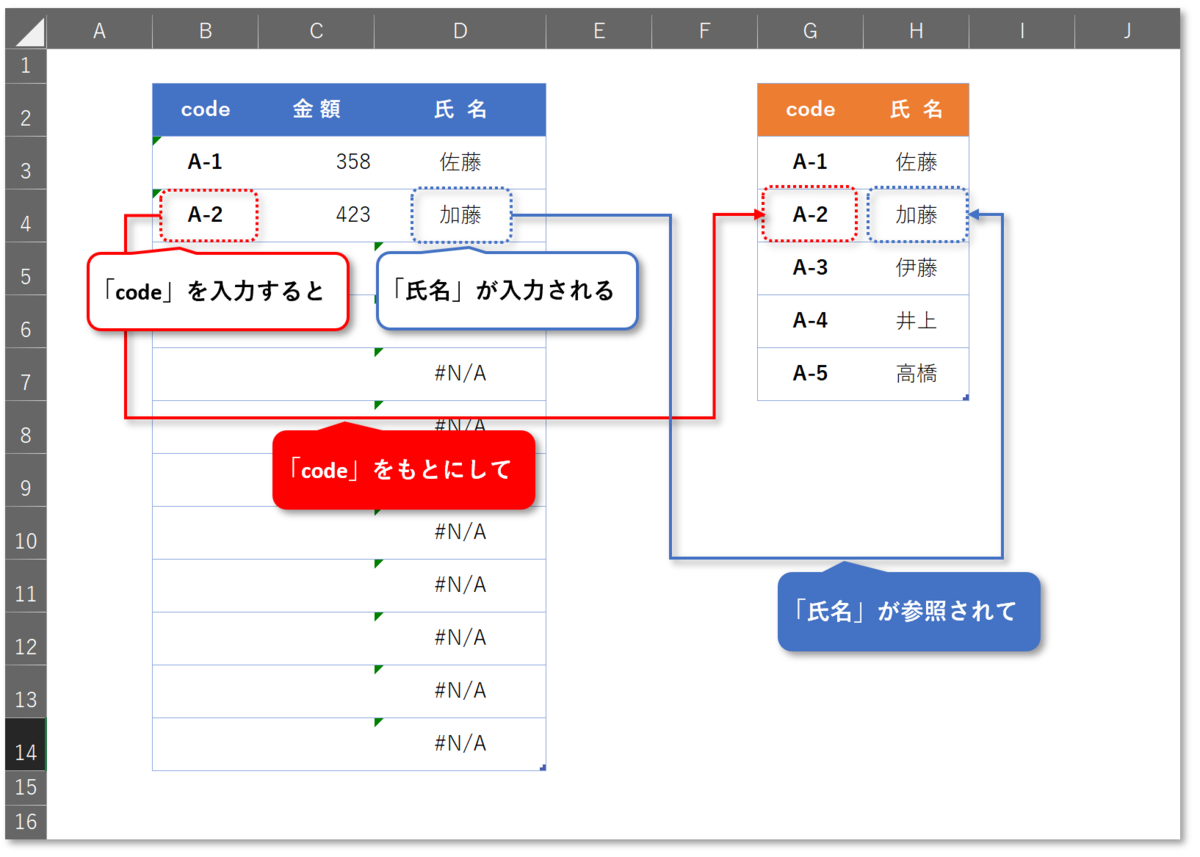Select row 10 header
This screenshot has height=857, width=1200.
click(26, 534)
